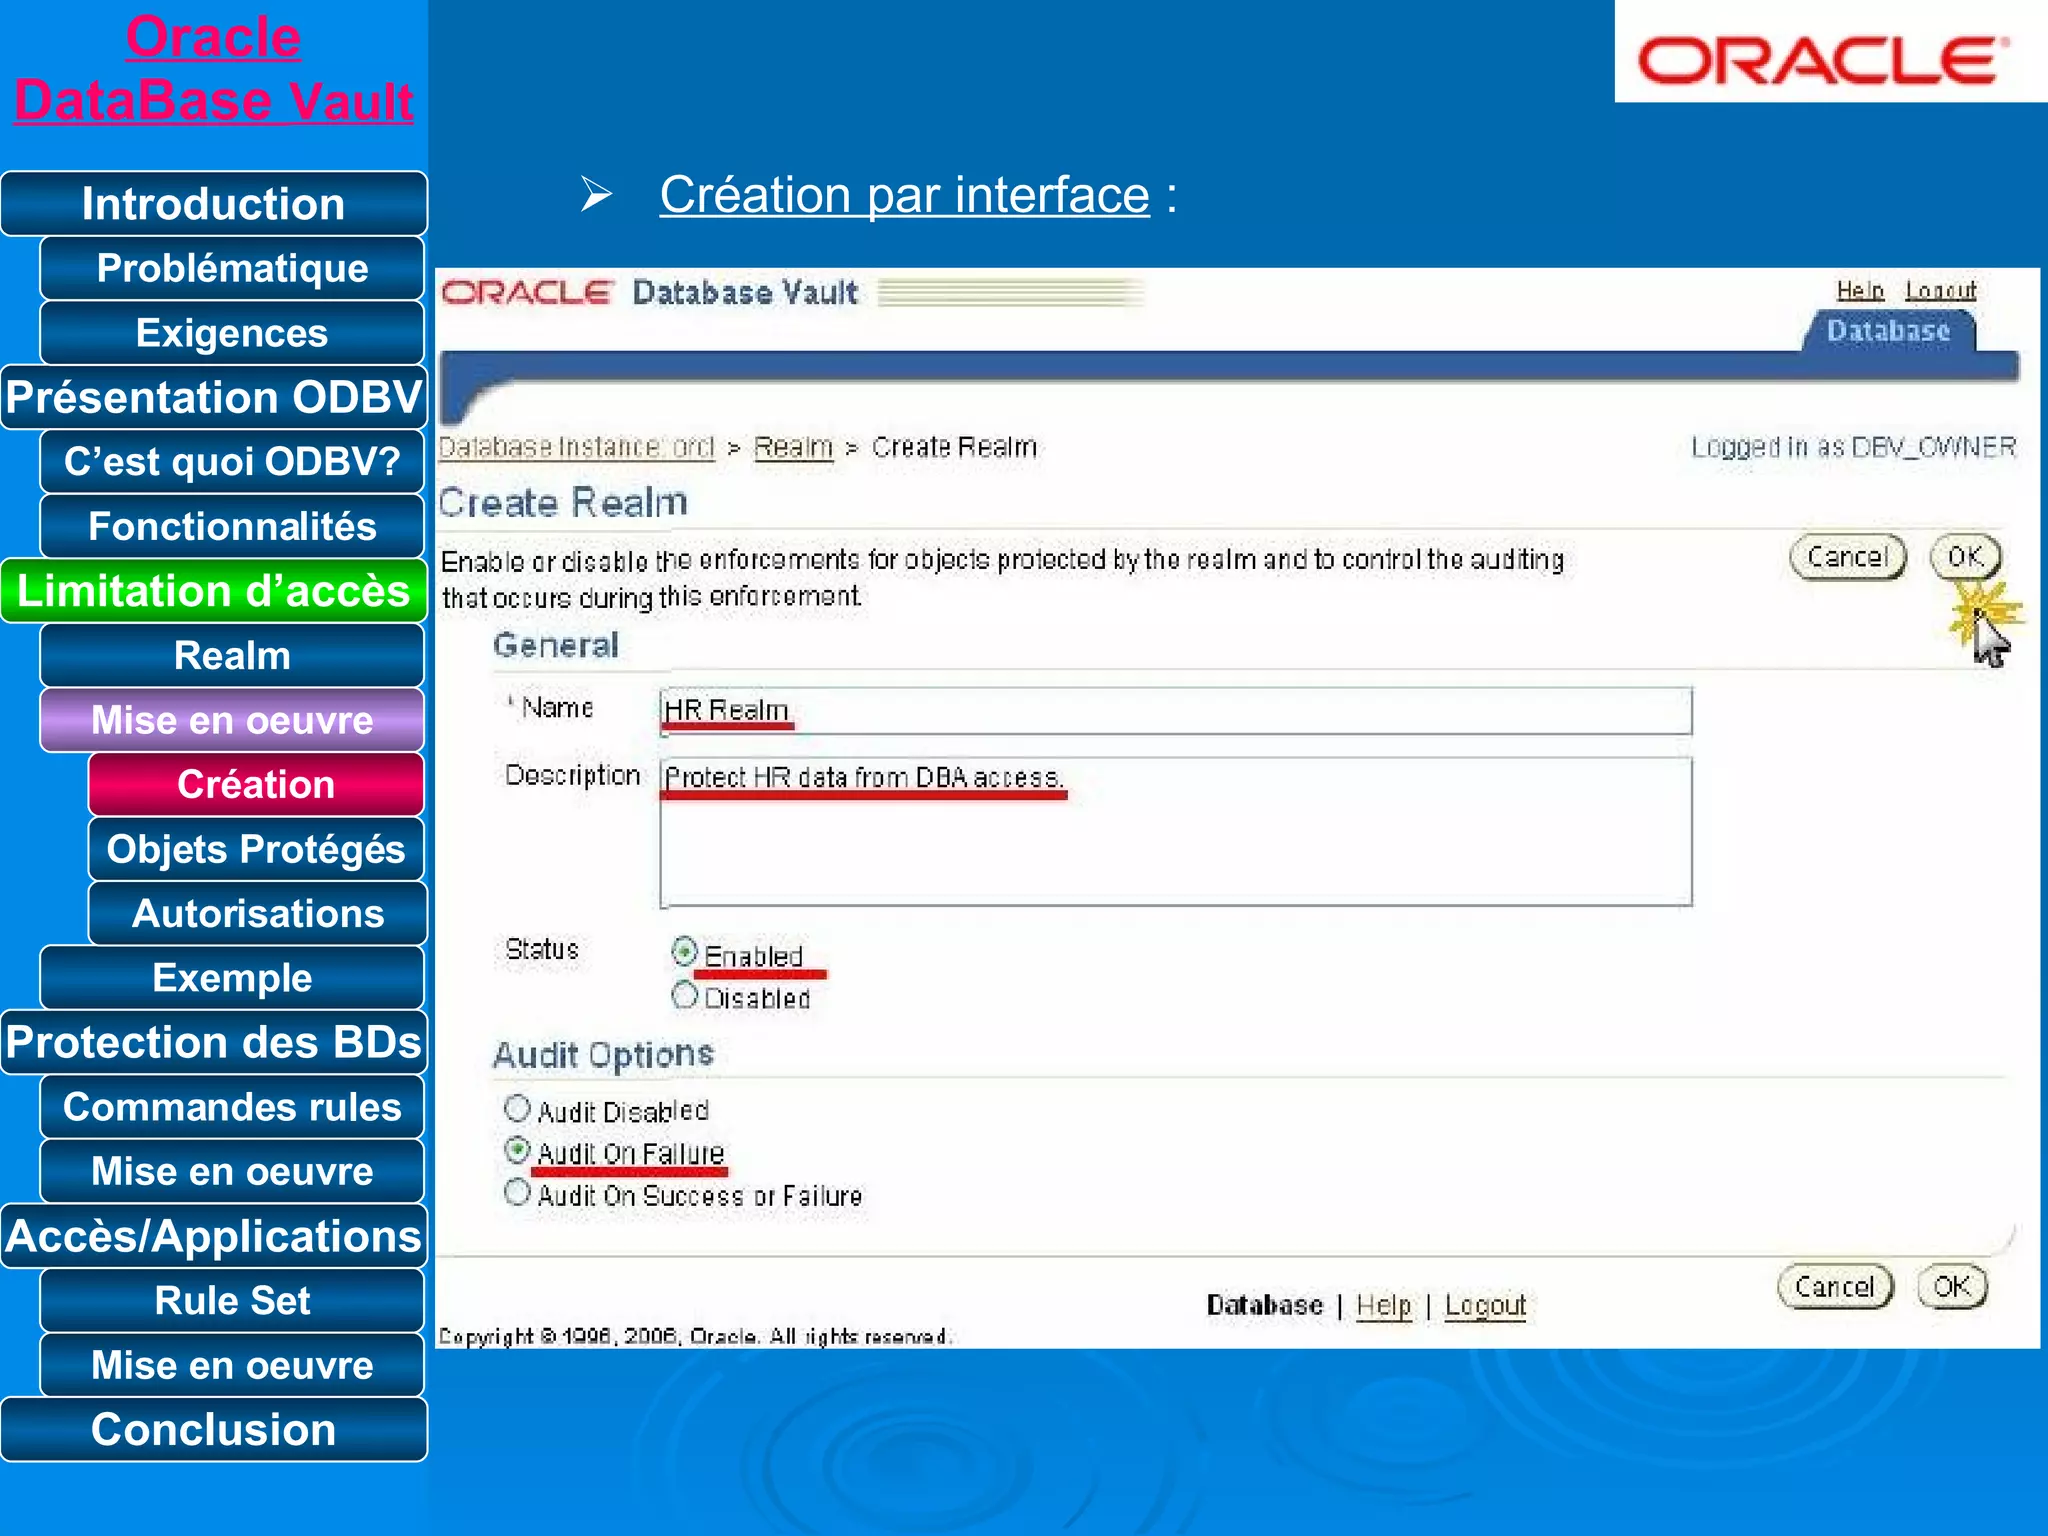The height and width of the screenshot is (1536, 2048).
Task: Open Mise en oeuvre under Realm
Action: tap(232, 720)
